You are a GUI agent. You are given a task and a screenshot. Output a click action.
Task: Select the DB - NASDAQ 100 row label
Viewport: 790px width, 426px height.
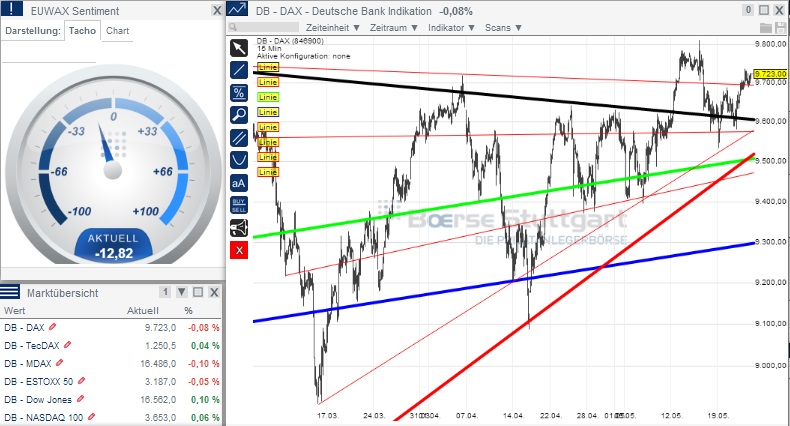click(x=43, y=417)
